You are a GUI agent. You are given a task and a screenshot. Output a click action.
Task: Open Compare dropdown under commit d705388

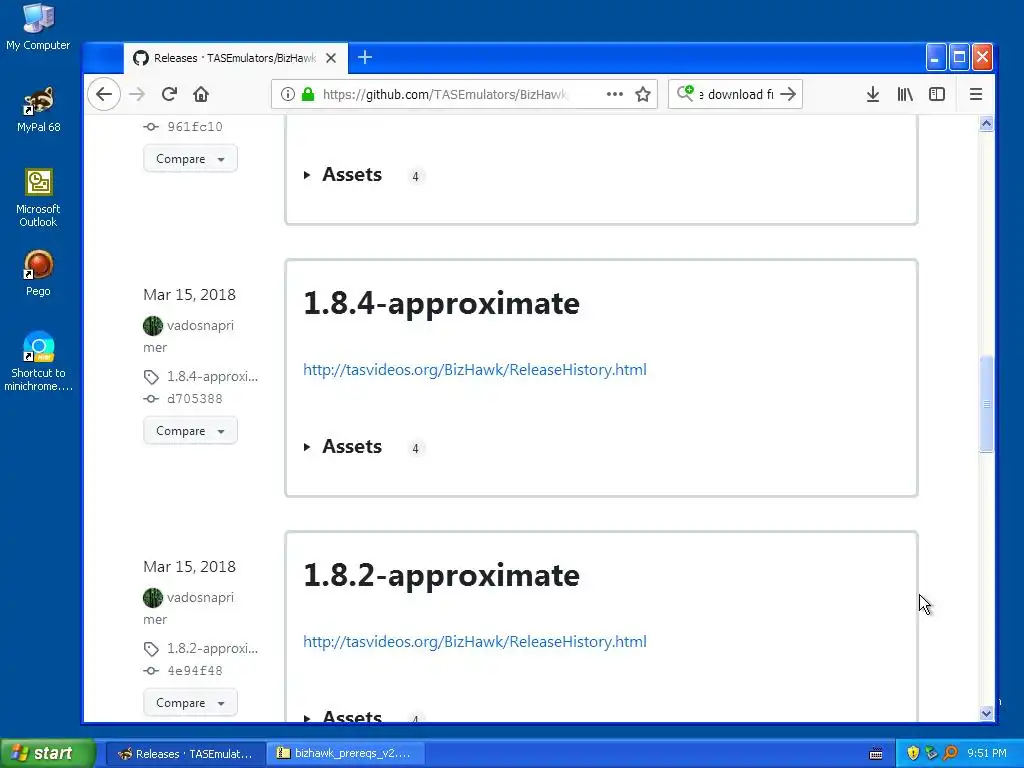(x=190, y=431)
